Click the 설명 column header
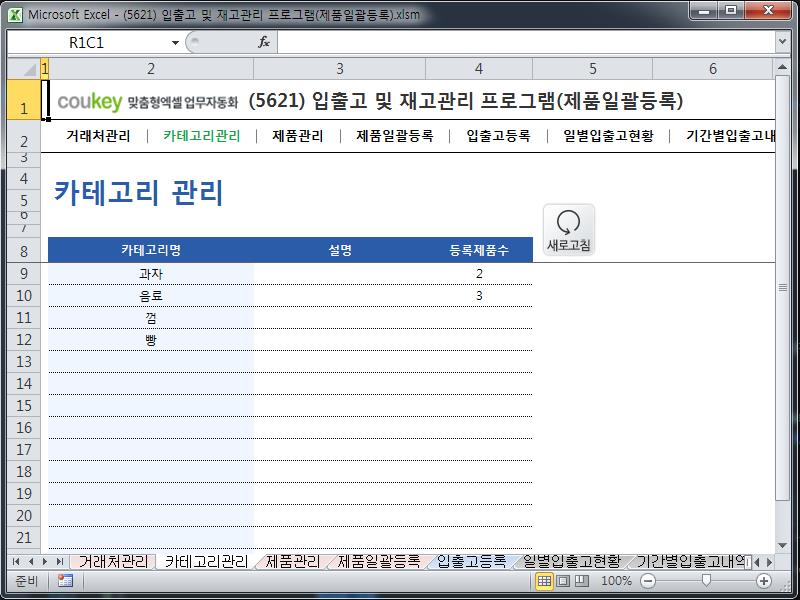The height and width of the screenshot is (600, 800). 340,250
